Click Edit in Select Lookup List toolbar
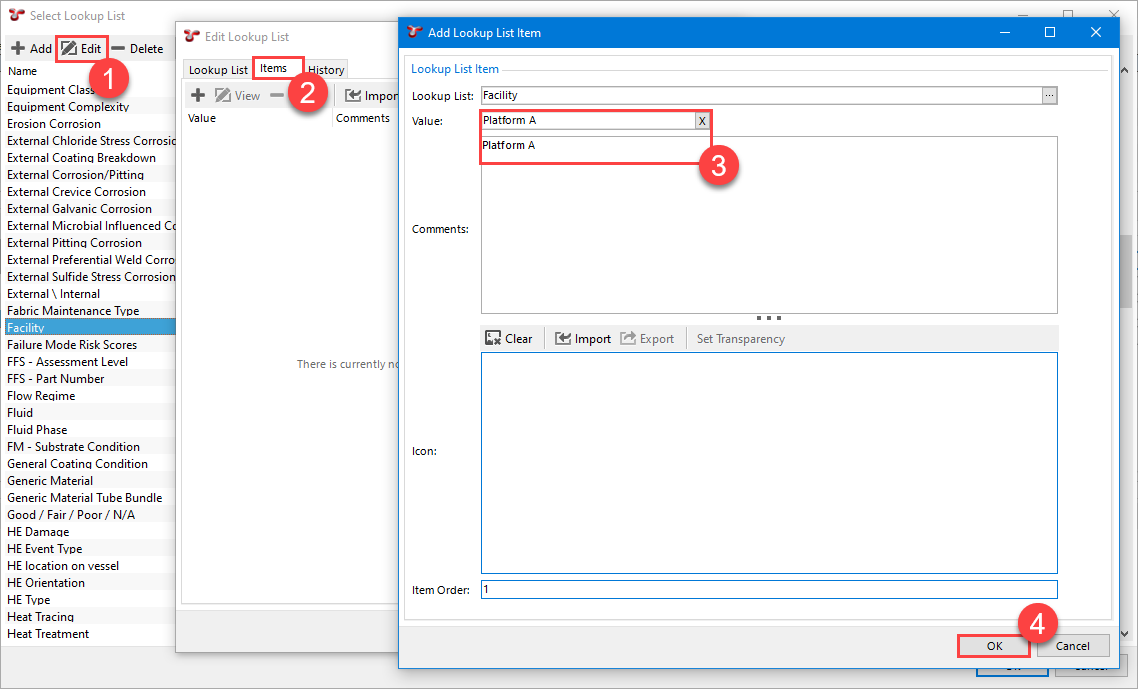This screenshot has height=689, width=1138. coord(81,49)
